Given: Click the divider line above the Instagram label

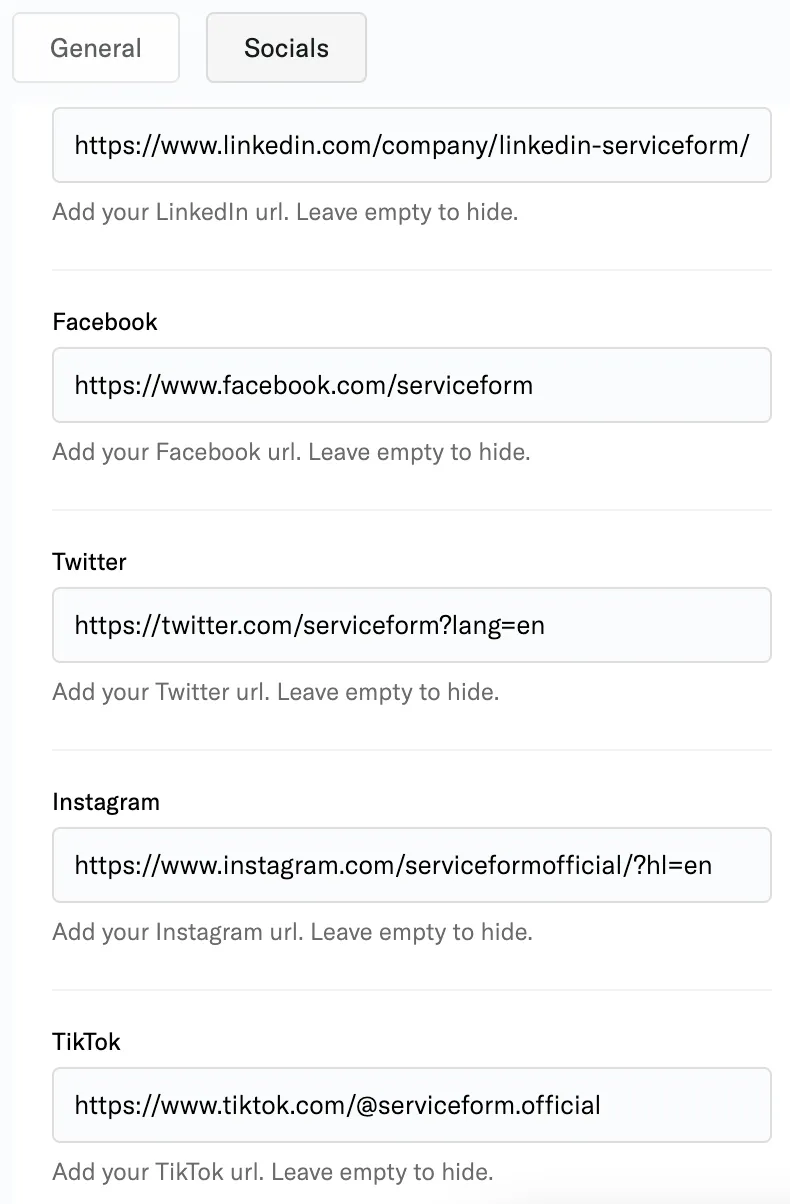Looking at the screenshot, I should tap(412, 750).
